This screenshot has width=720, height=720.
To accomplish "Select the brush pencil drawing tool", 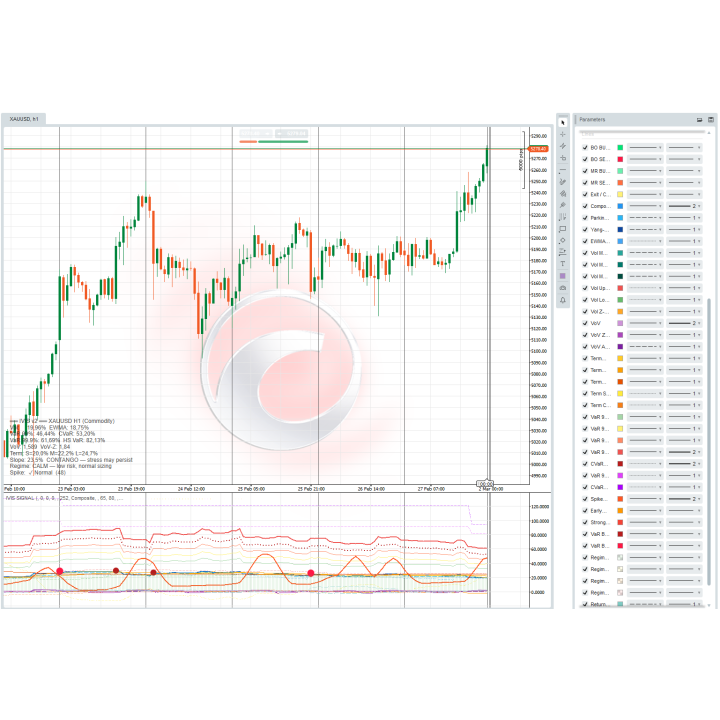I will 562,182.
